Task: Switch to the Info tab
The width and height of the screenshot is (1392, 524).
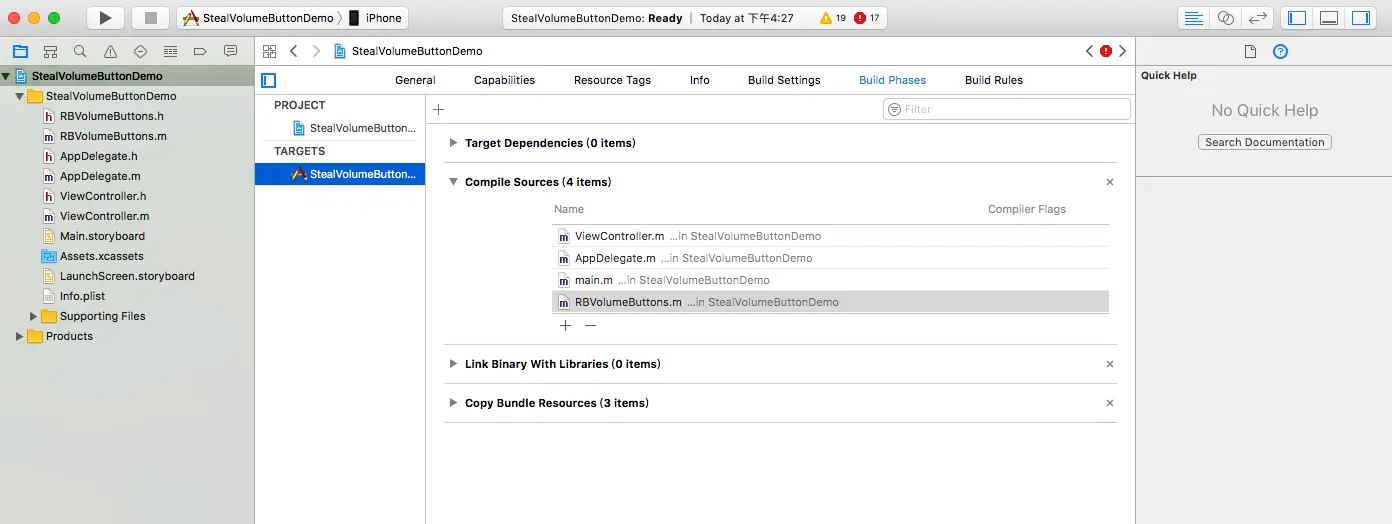Action: tap(700, 80)
